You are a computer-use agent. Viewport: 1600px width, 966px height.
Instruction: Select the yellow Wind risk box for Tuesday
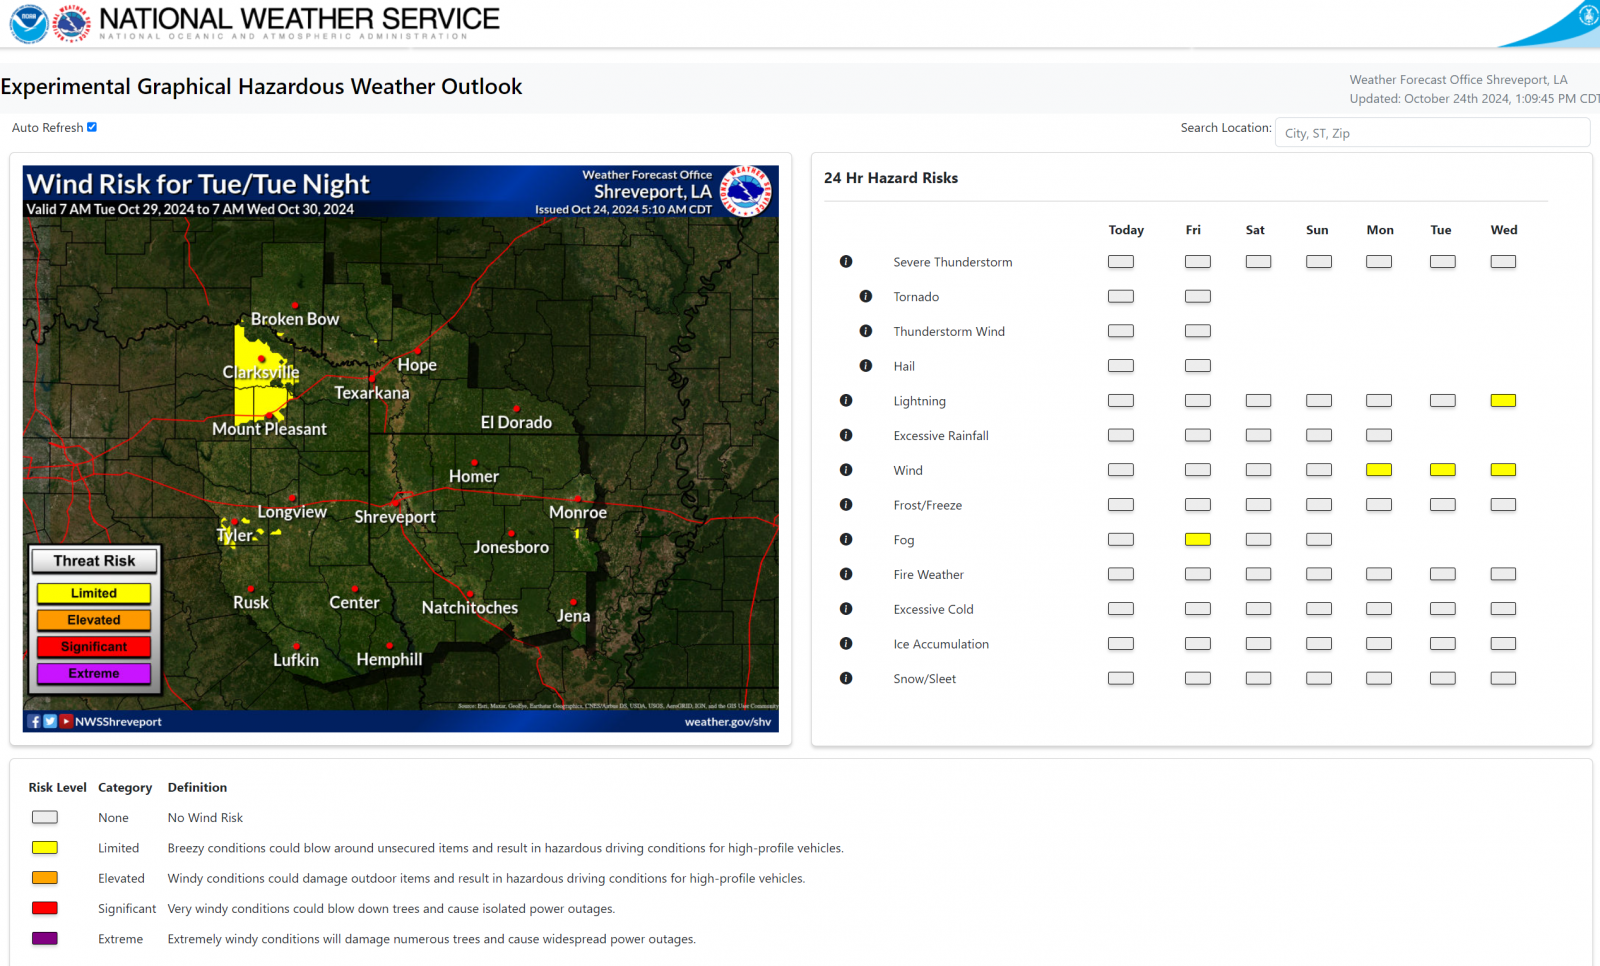tap(1442, 470)
